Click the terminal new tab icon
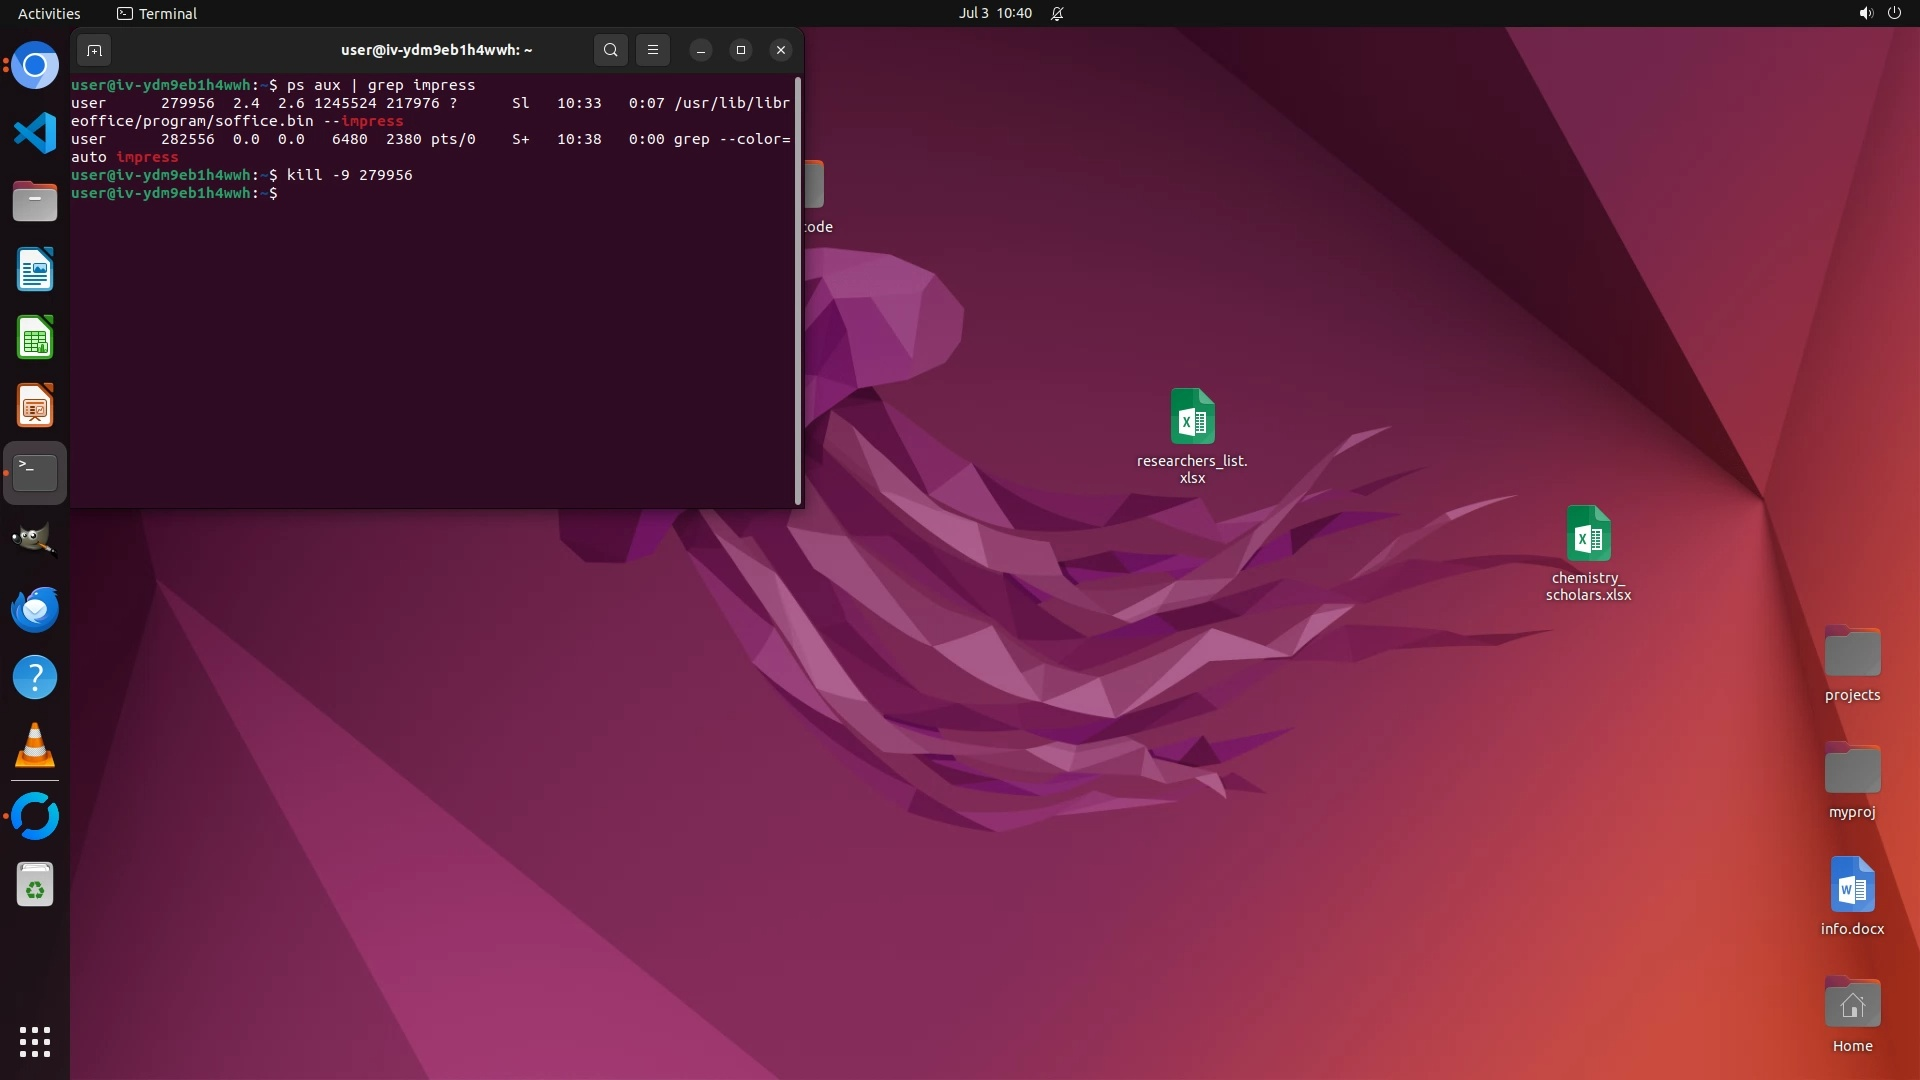This screenshot has width=1920, height=1080. (x=94, y=50)
